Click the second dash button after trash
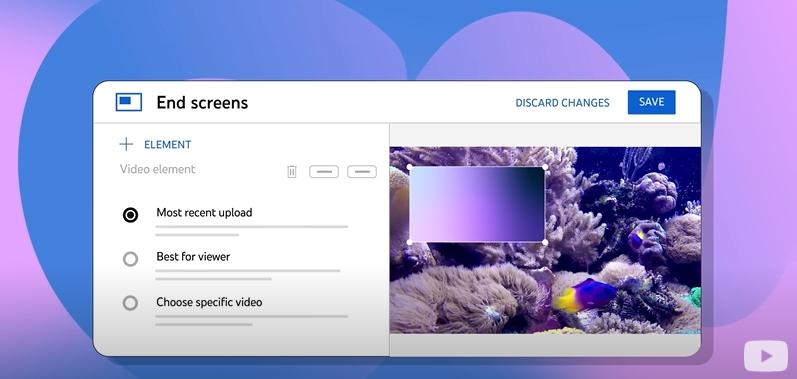 [362, 172]
